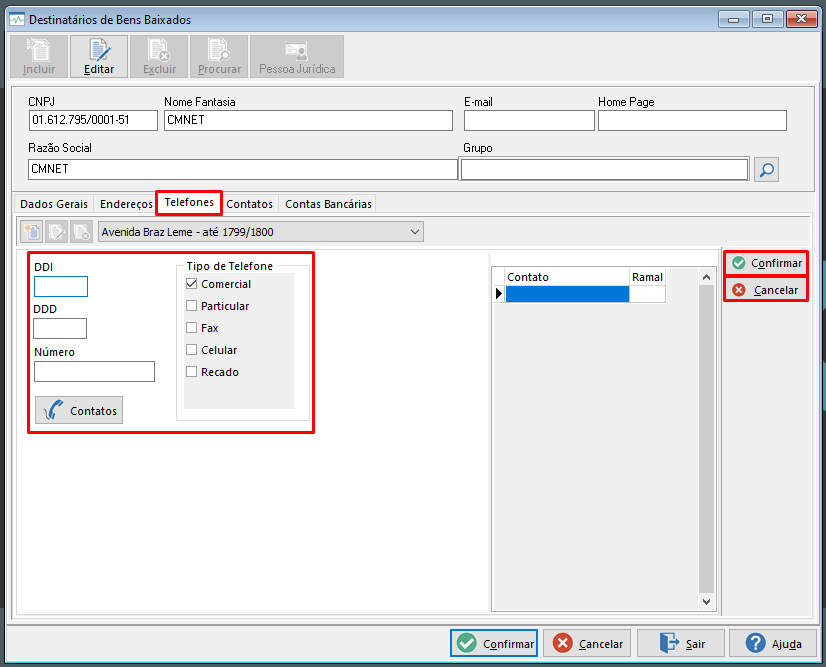
Task: Open Contatos with the phone handset button
Action: click(x=79, y=410)
